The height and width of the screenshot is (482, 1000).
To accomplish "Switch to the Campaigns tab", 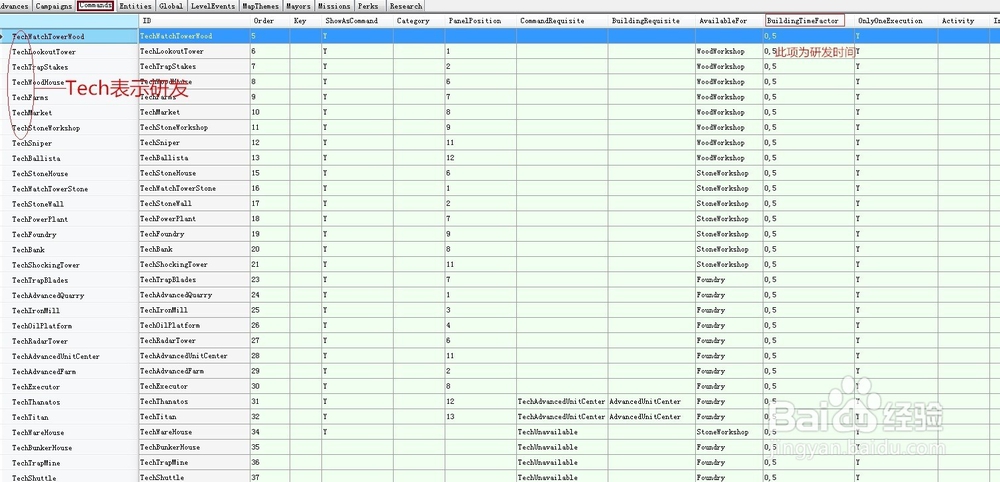I will coord(54,6).
